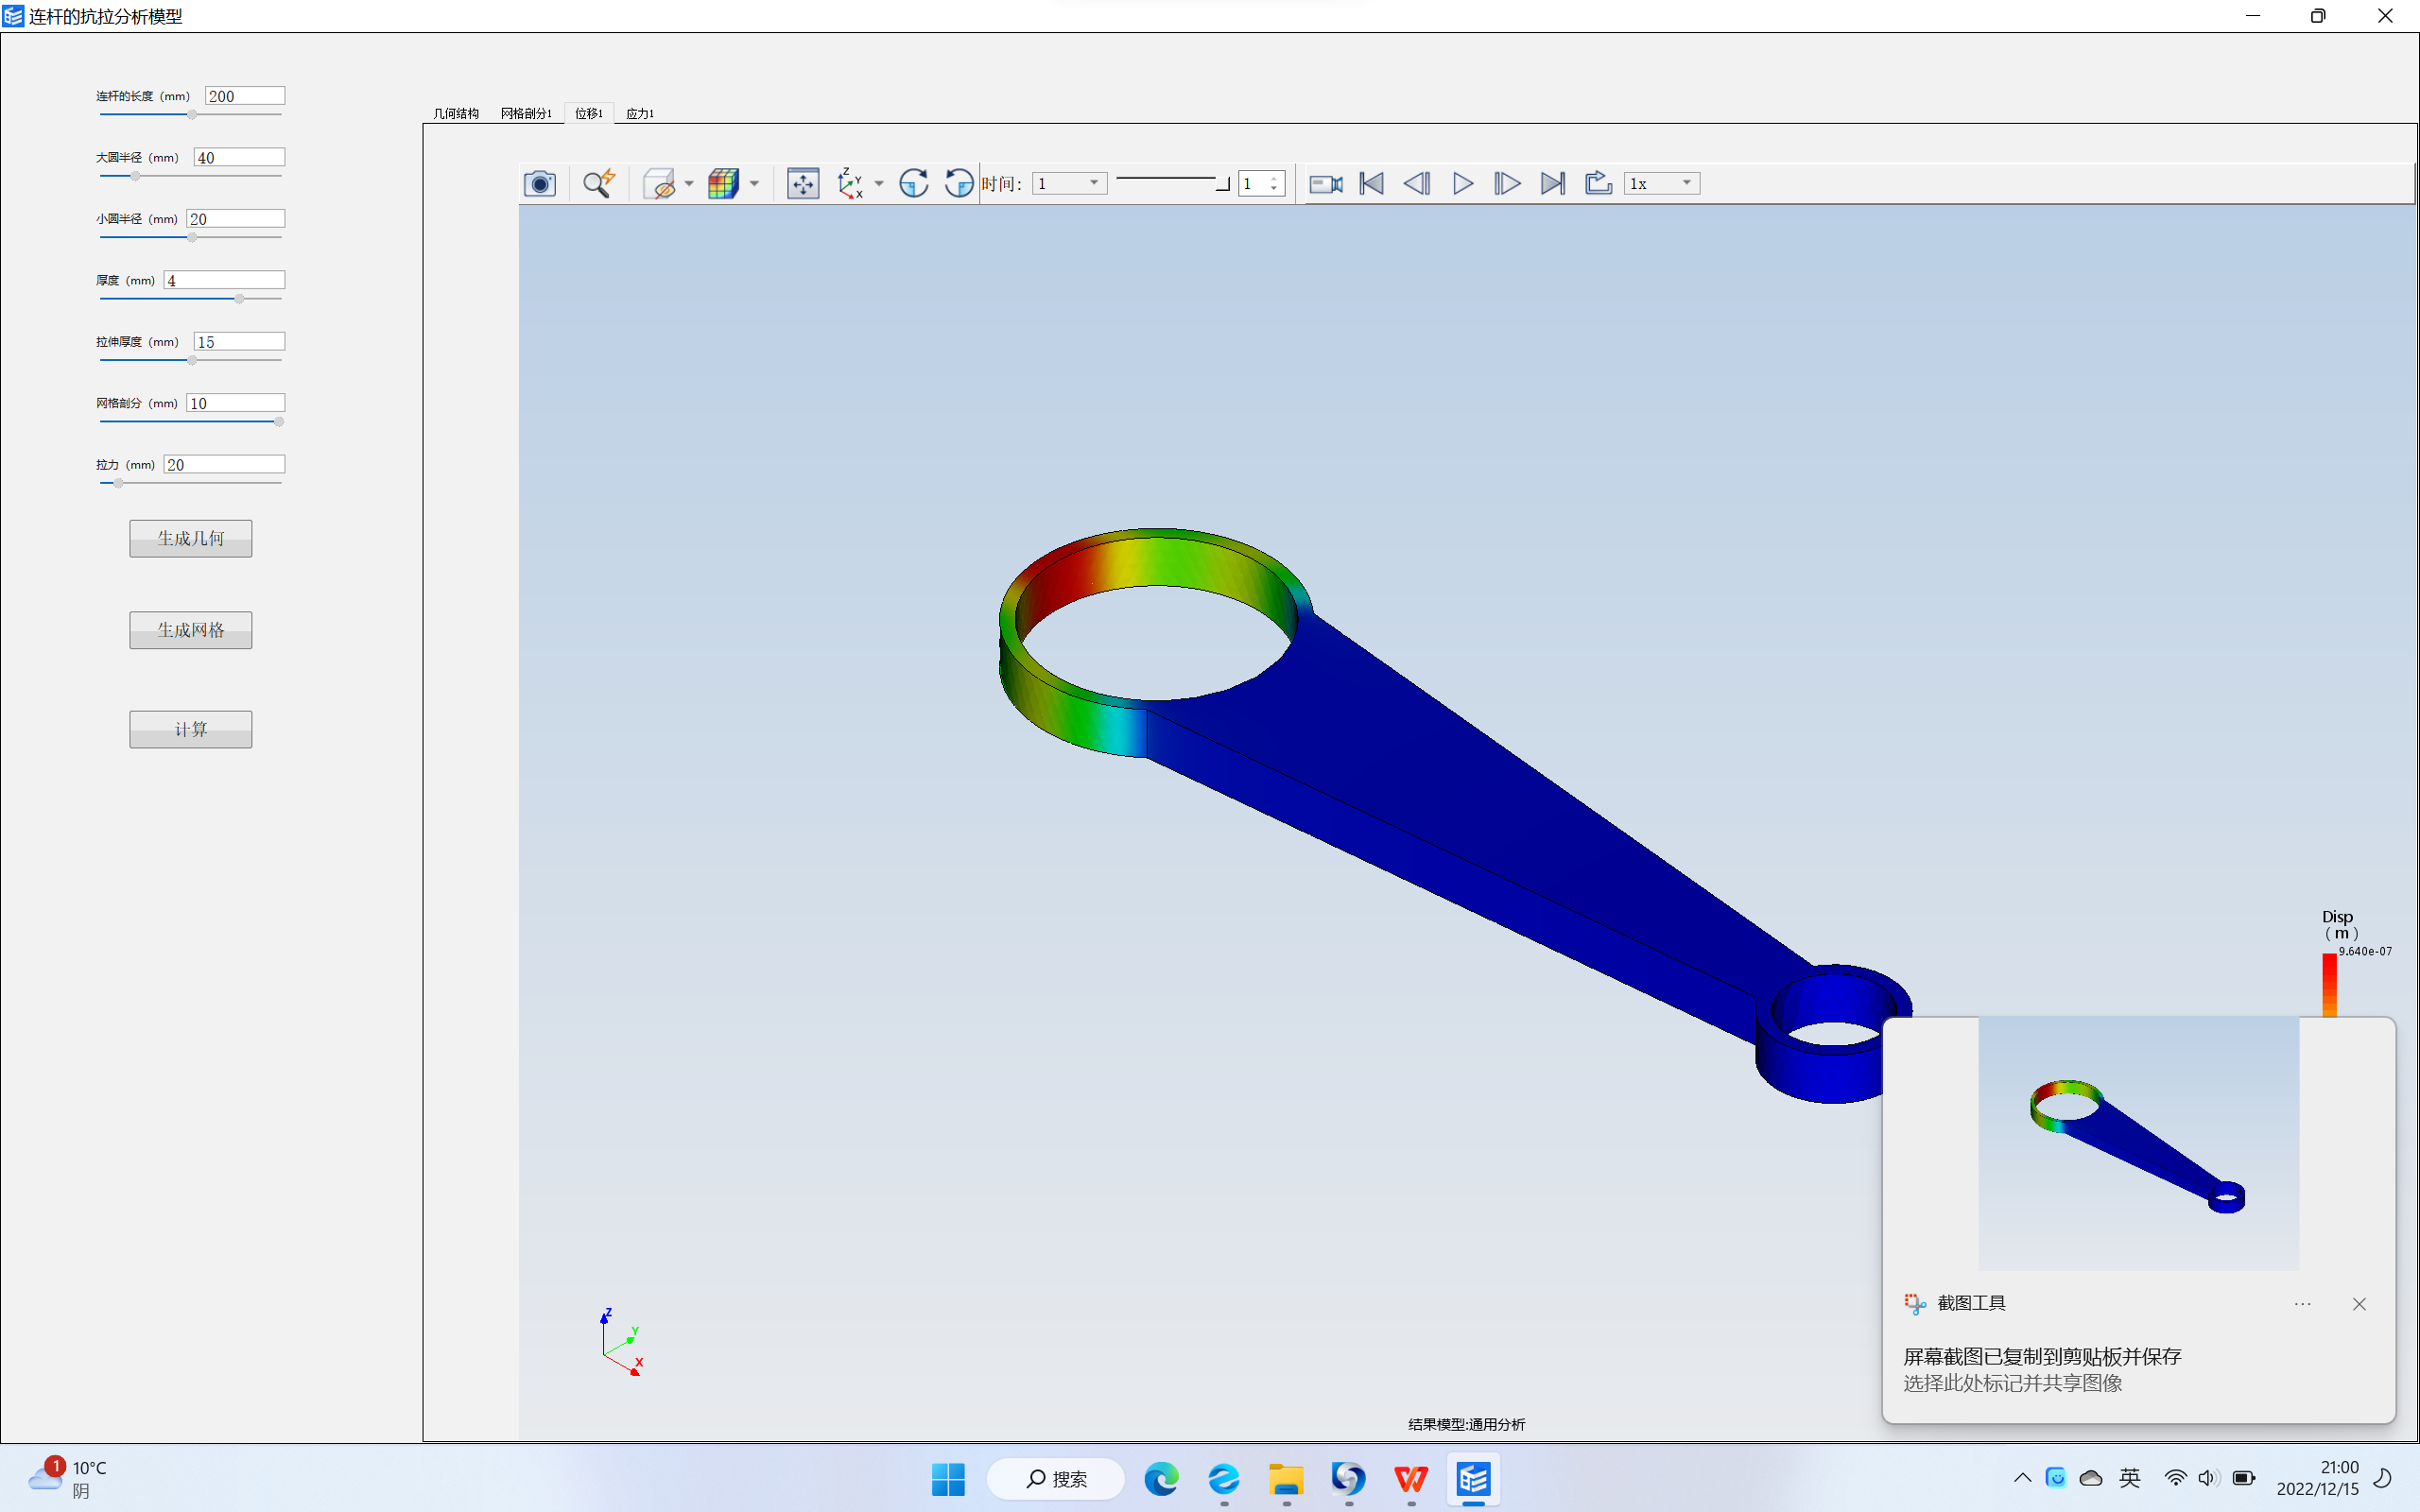This screenshot has height=1512, width=2420.
Task: Open the 时间 (time) combo box
Action: click(1069, 183)
